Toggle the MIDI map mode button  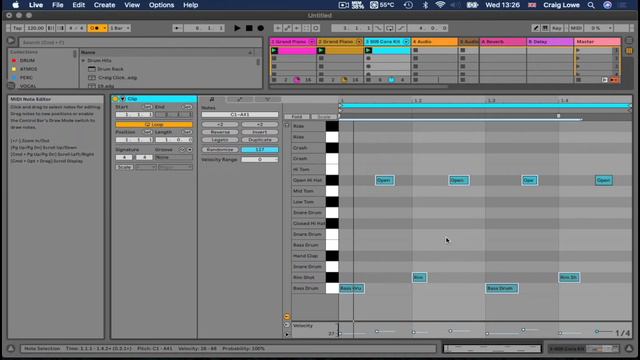click(576, 28)
